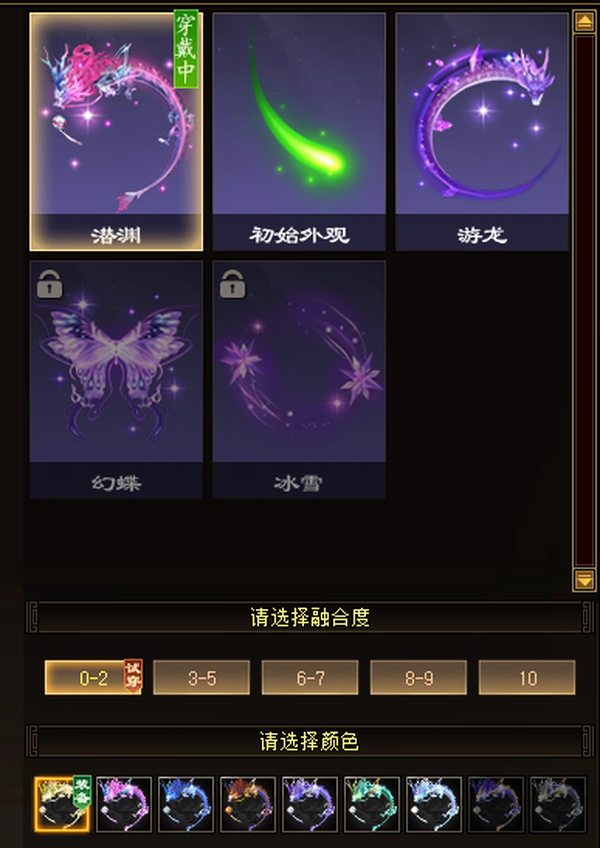Image resolution: width=600 pixels, height=848 pixels.
Task: Click the locked 幻蝶 butterfly appearance
Action: click(116, 379)
